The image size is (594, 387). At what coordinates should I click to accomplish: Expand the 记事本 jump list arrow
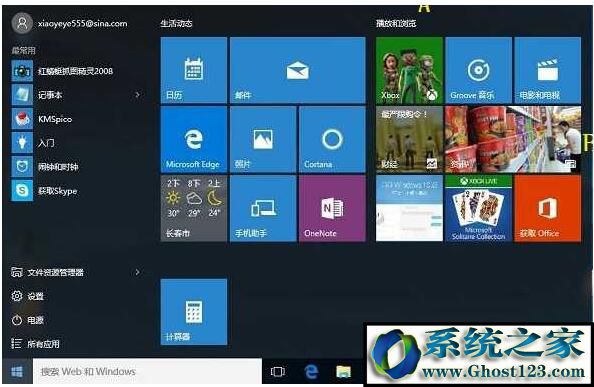click(138, 95)
